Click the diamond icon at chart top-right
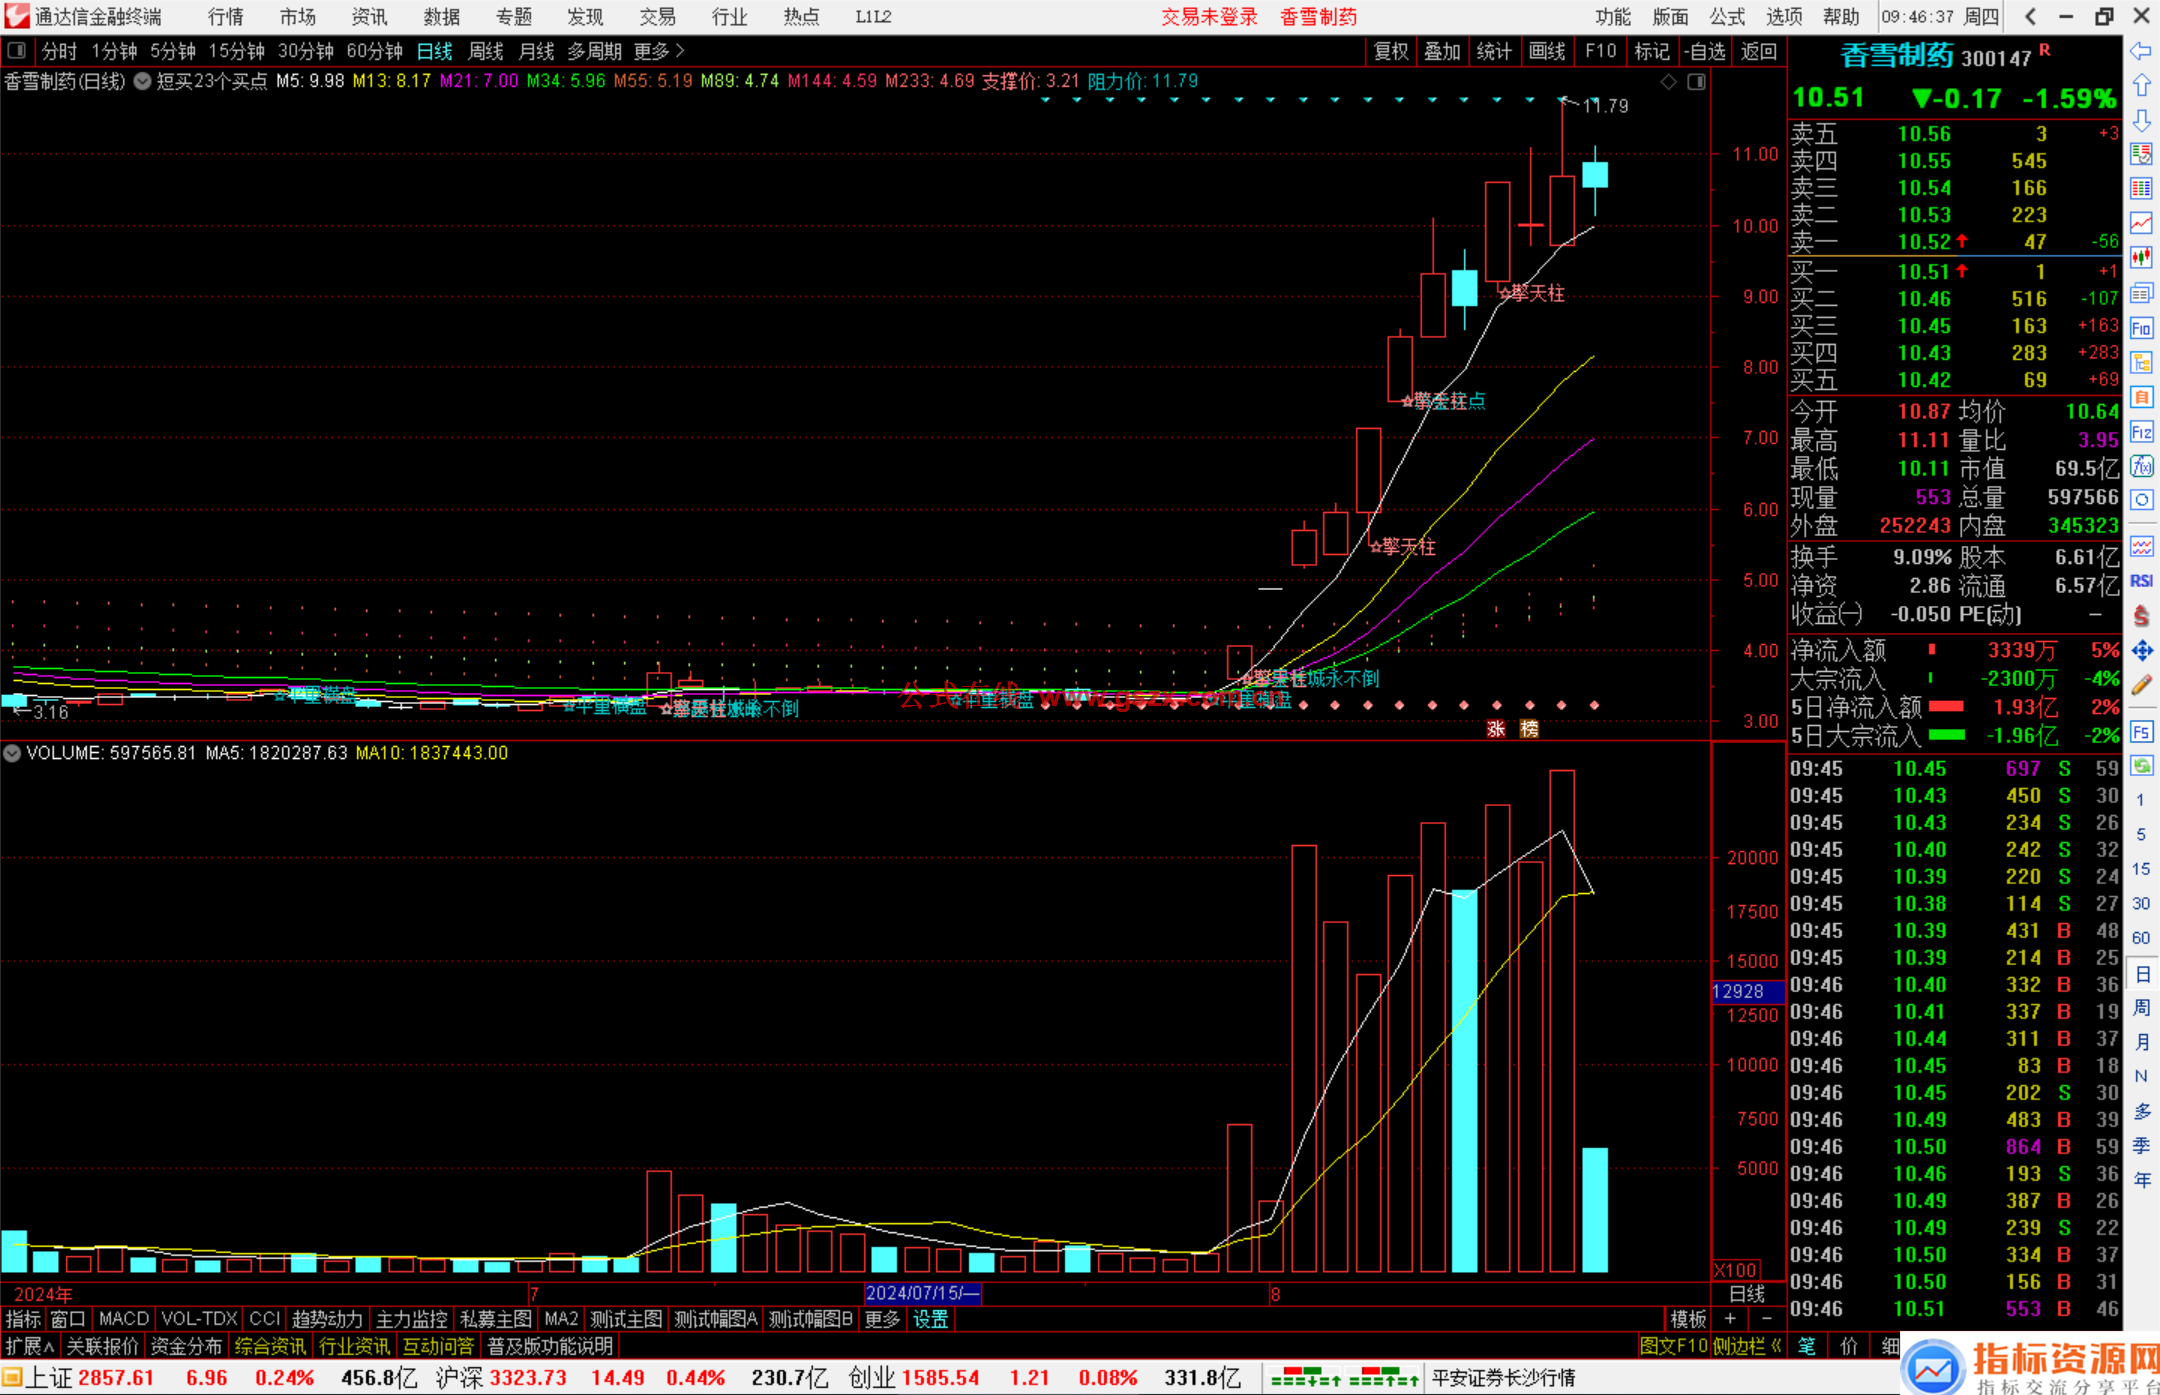The image size is (2160, 1395). pyautogui.click(x=1668, y=82)
